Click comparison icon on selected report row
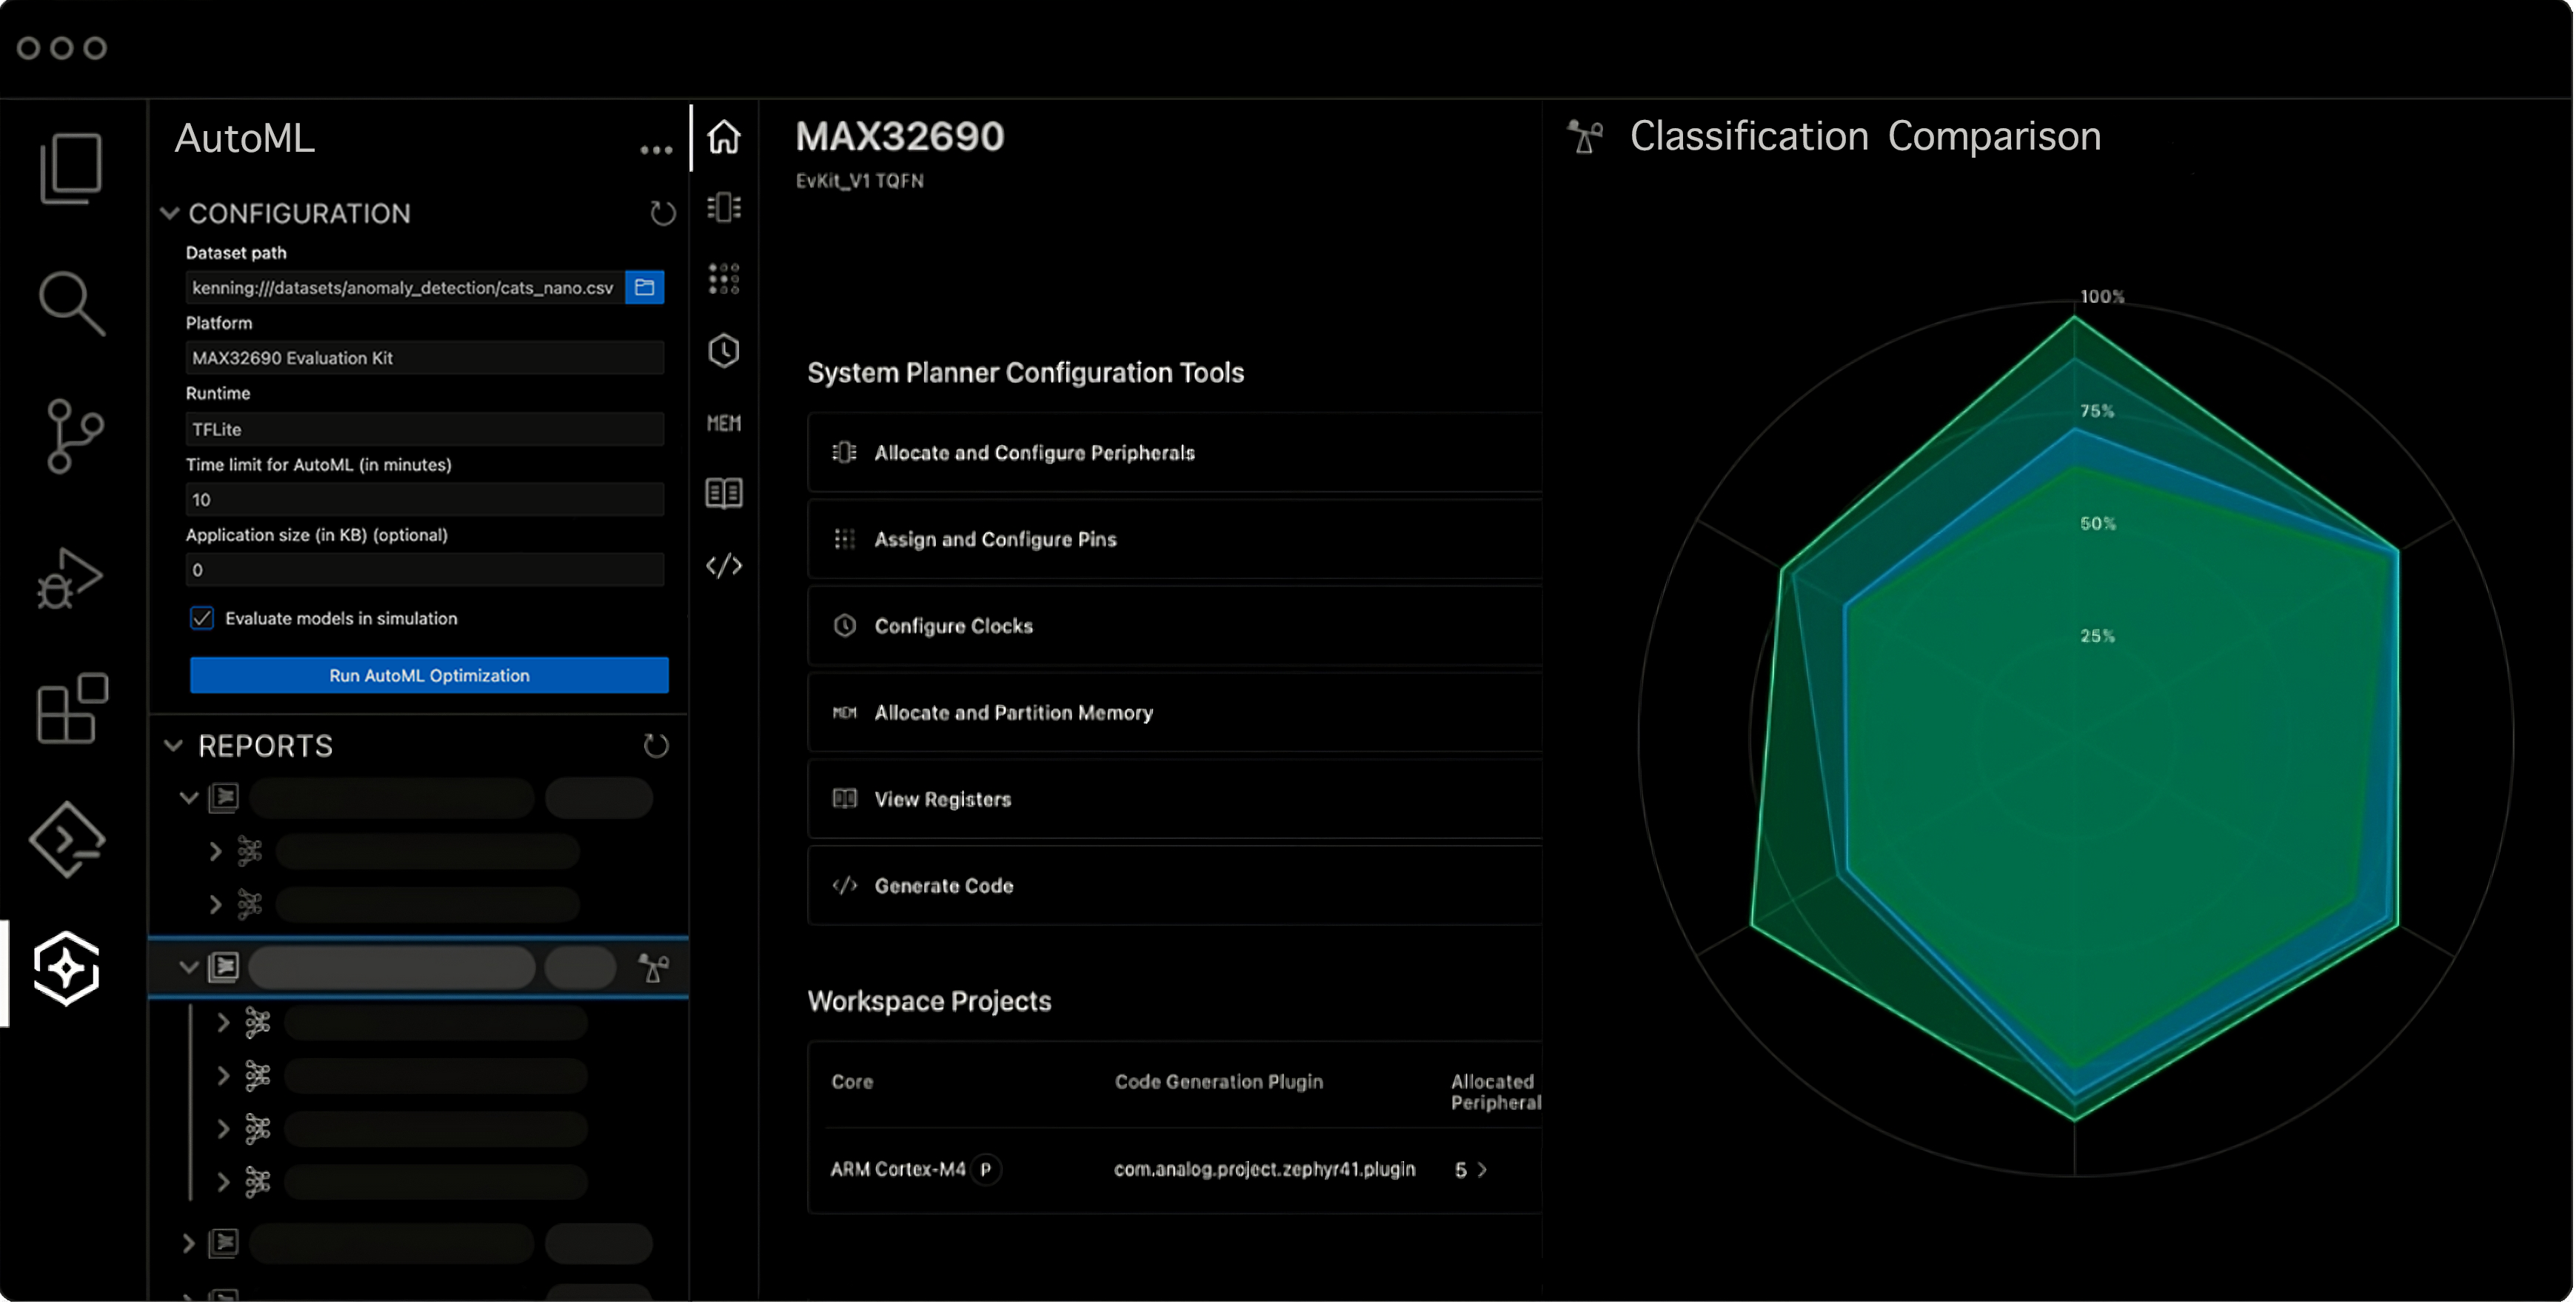This screenshot has width=2576, height=1304. point(654,967)
